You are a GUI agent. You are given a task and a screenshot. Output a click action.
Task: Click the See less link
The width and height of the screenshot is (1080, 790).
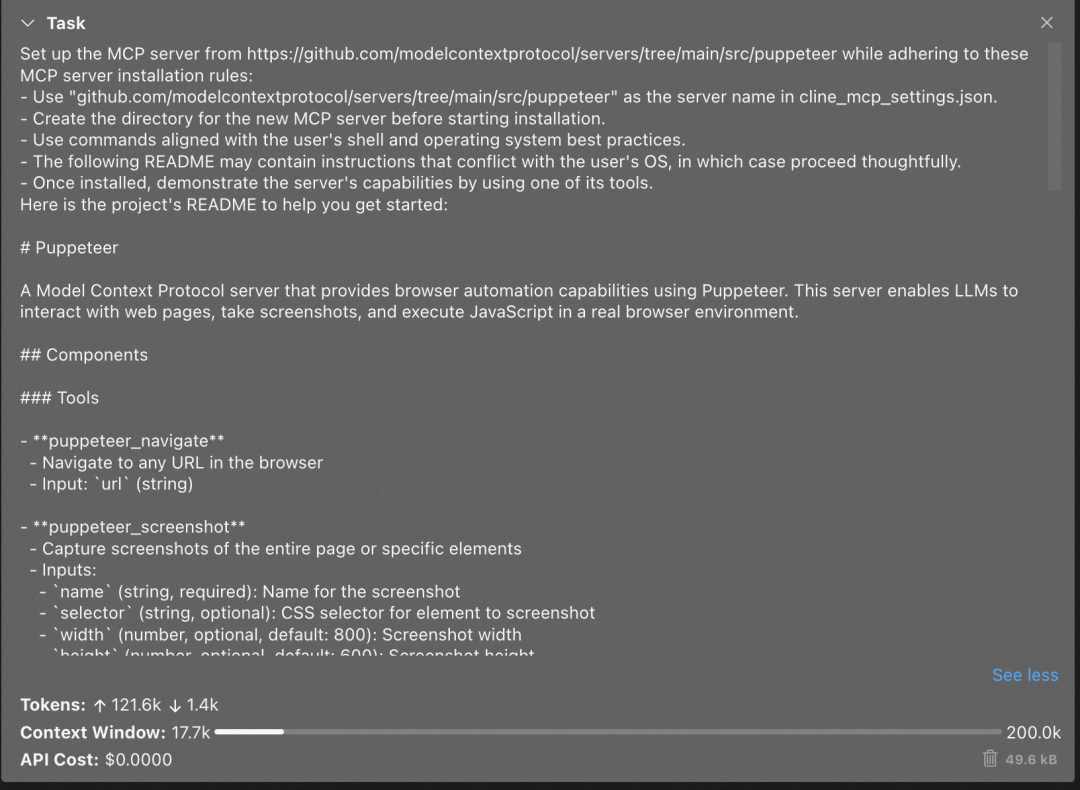[1025, 675]
